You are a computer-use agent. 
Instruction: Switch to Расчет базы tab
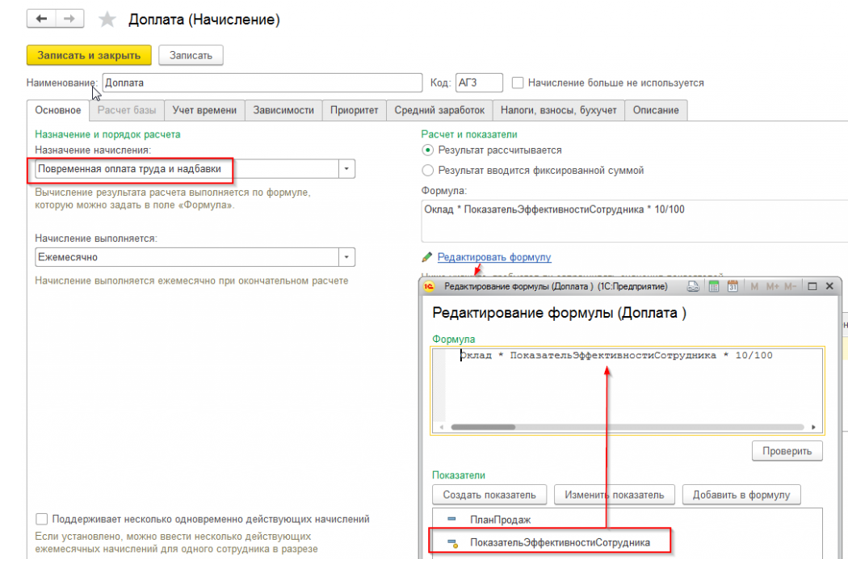point(127,110)
